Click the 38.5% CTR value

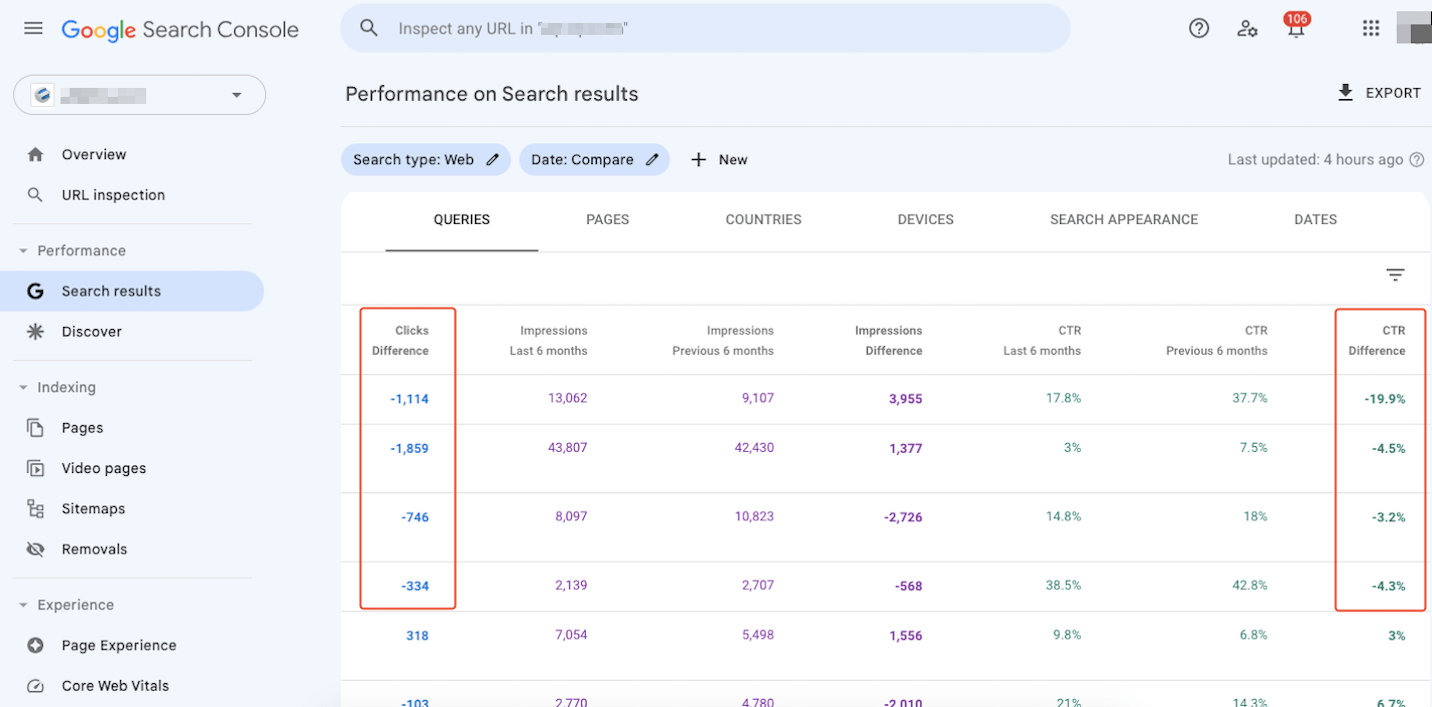(x=1063, y=585)
